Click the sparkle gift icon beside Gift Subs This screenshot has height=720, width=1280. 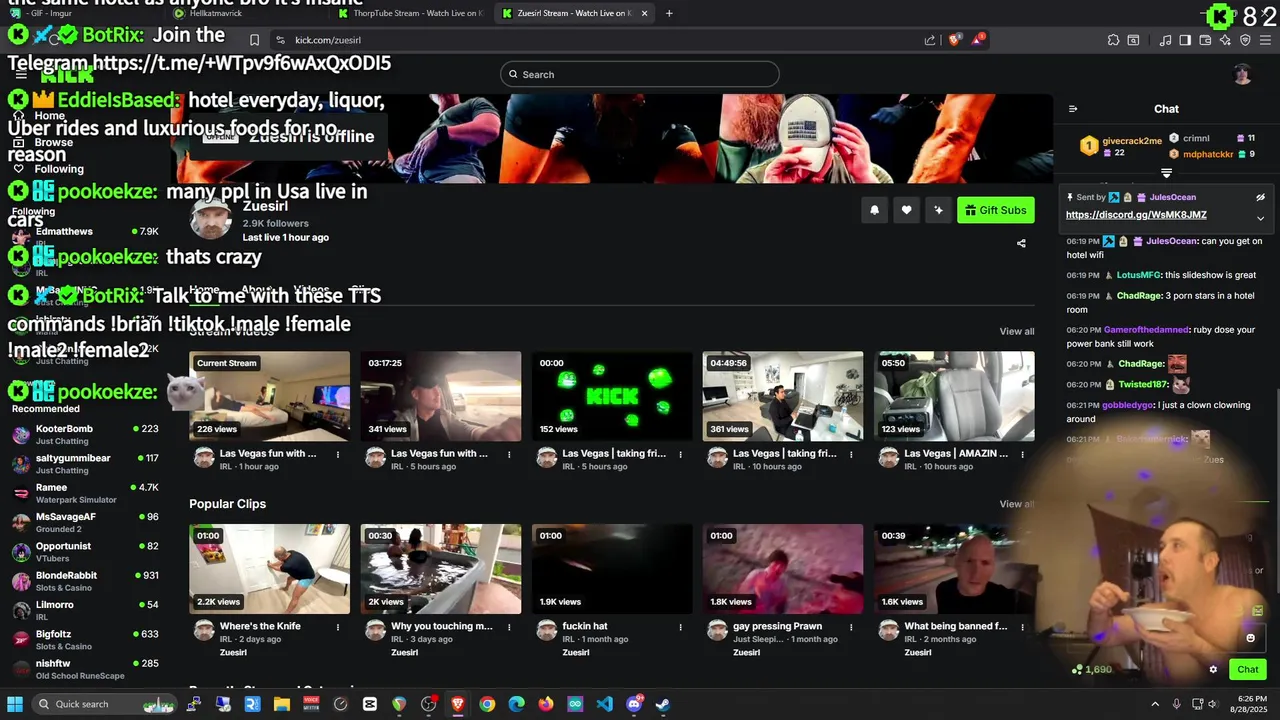pos(938,210)
